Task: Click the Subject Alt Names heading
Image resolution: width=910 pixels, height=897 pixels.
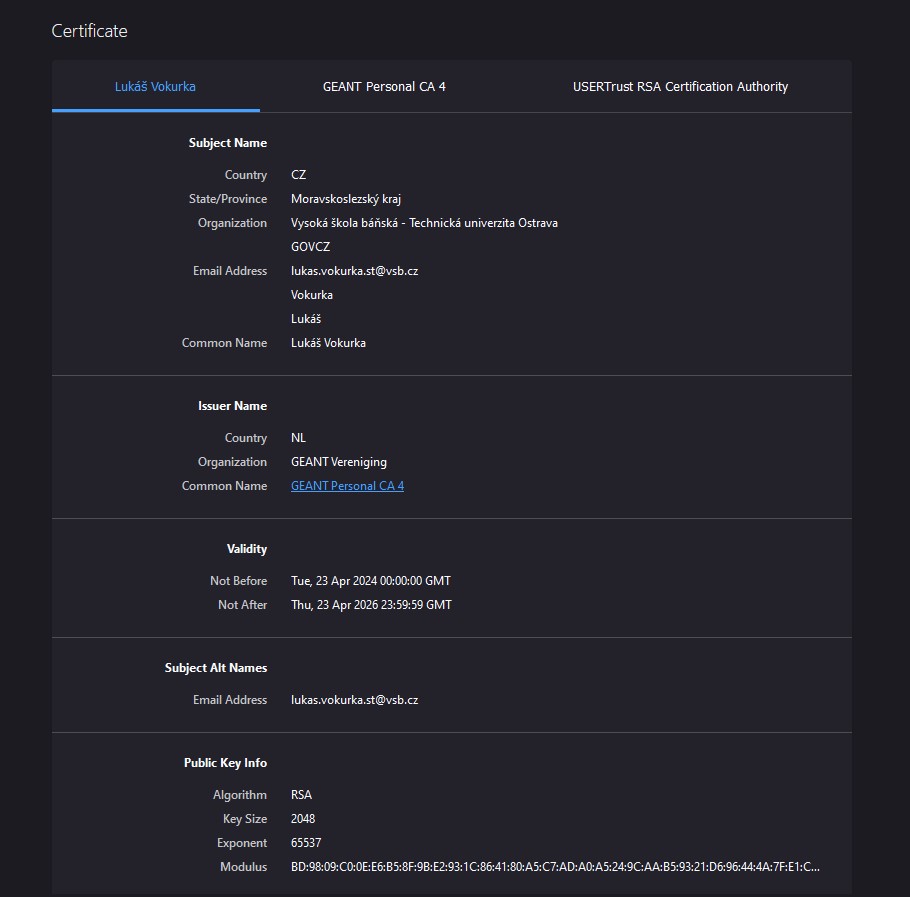Action: (x=216, y=668)
